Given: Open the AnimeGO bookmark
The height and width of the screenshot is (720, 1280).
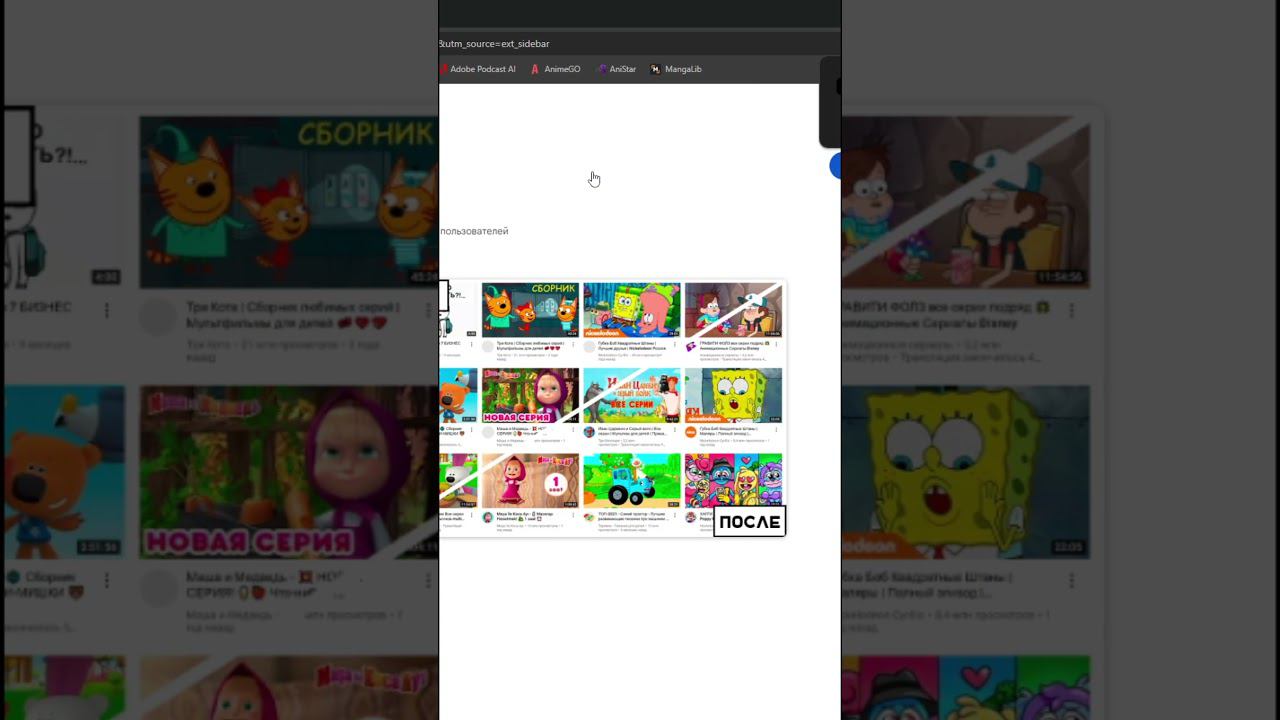Looking at the screenshot, I should click(x=555, y=69).
